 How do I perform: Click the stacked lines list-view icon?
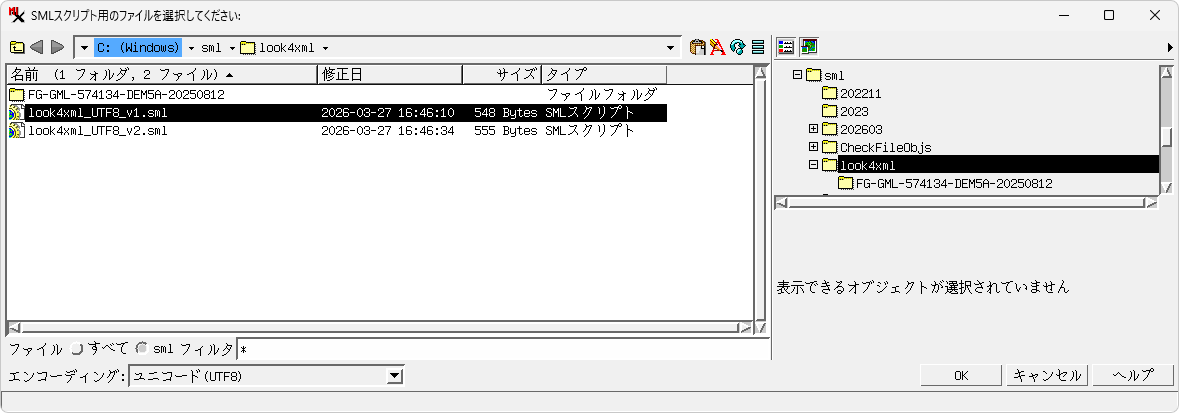point(757,47)
